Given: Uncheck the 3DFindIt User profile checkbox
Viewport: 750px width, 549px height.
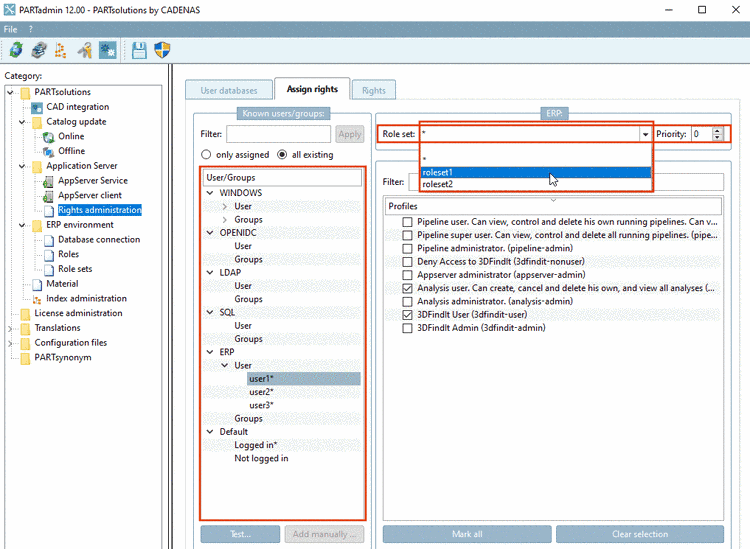Looking at the screenshot, I should 407,315.
